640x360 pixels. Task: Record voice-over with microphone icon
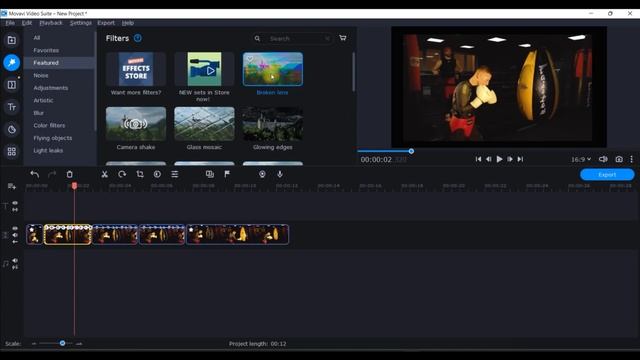(280, 174)
